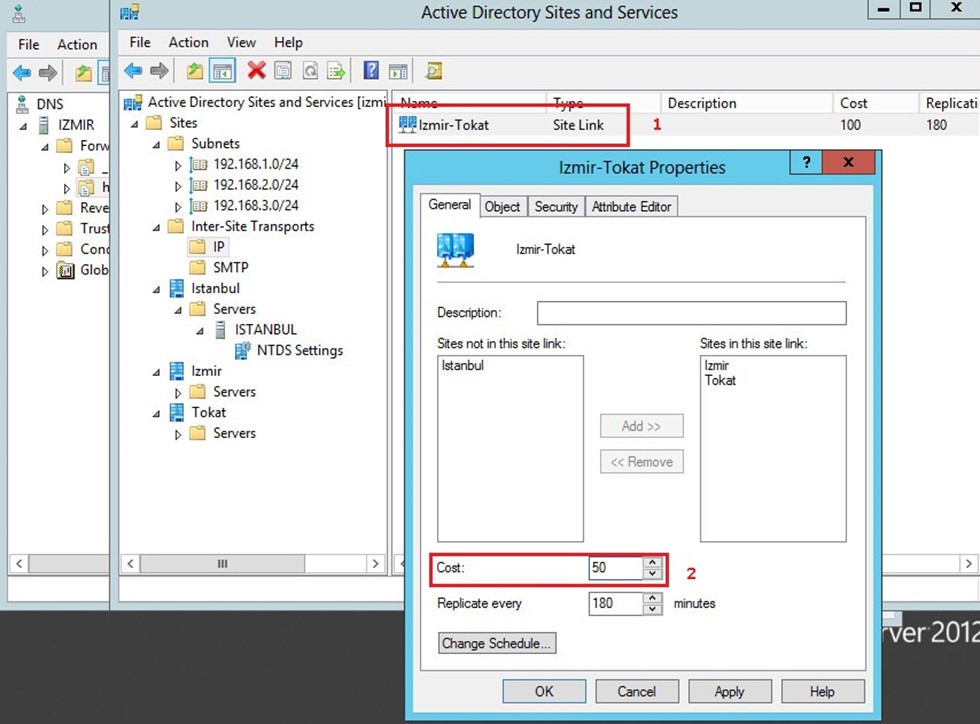Click the Forward arrow in DNS window toolbar
This screenshot has height=724, width=980.
coord(48,73)
